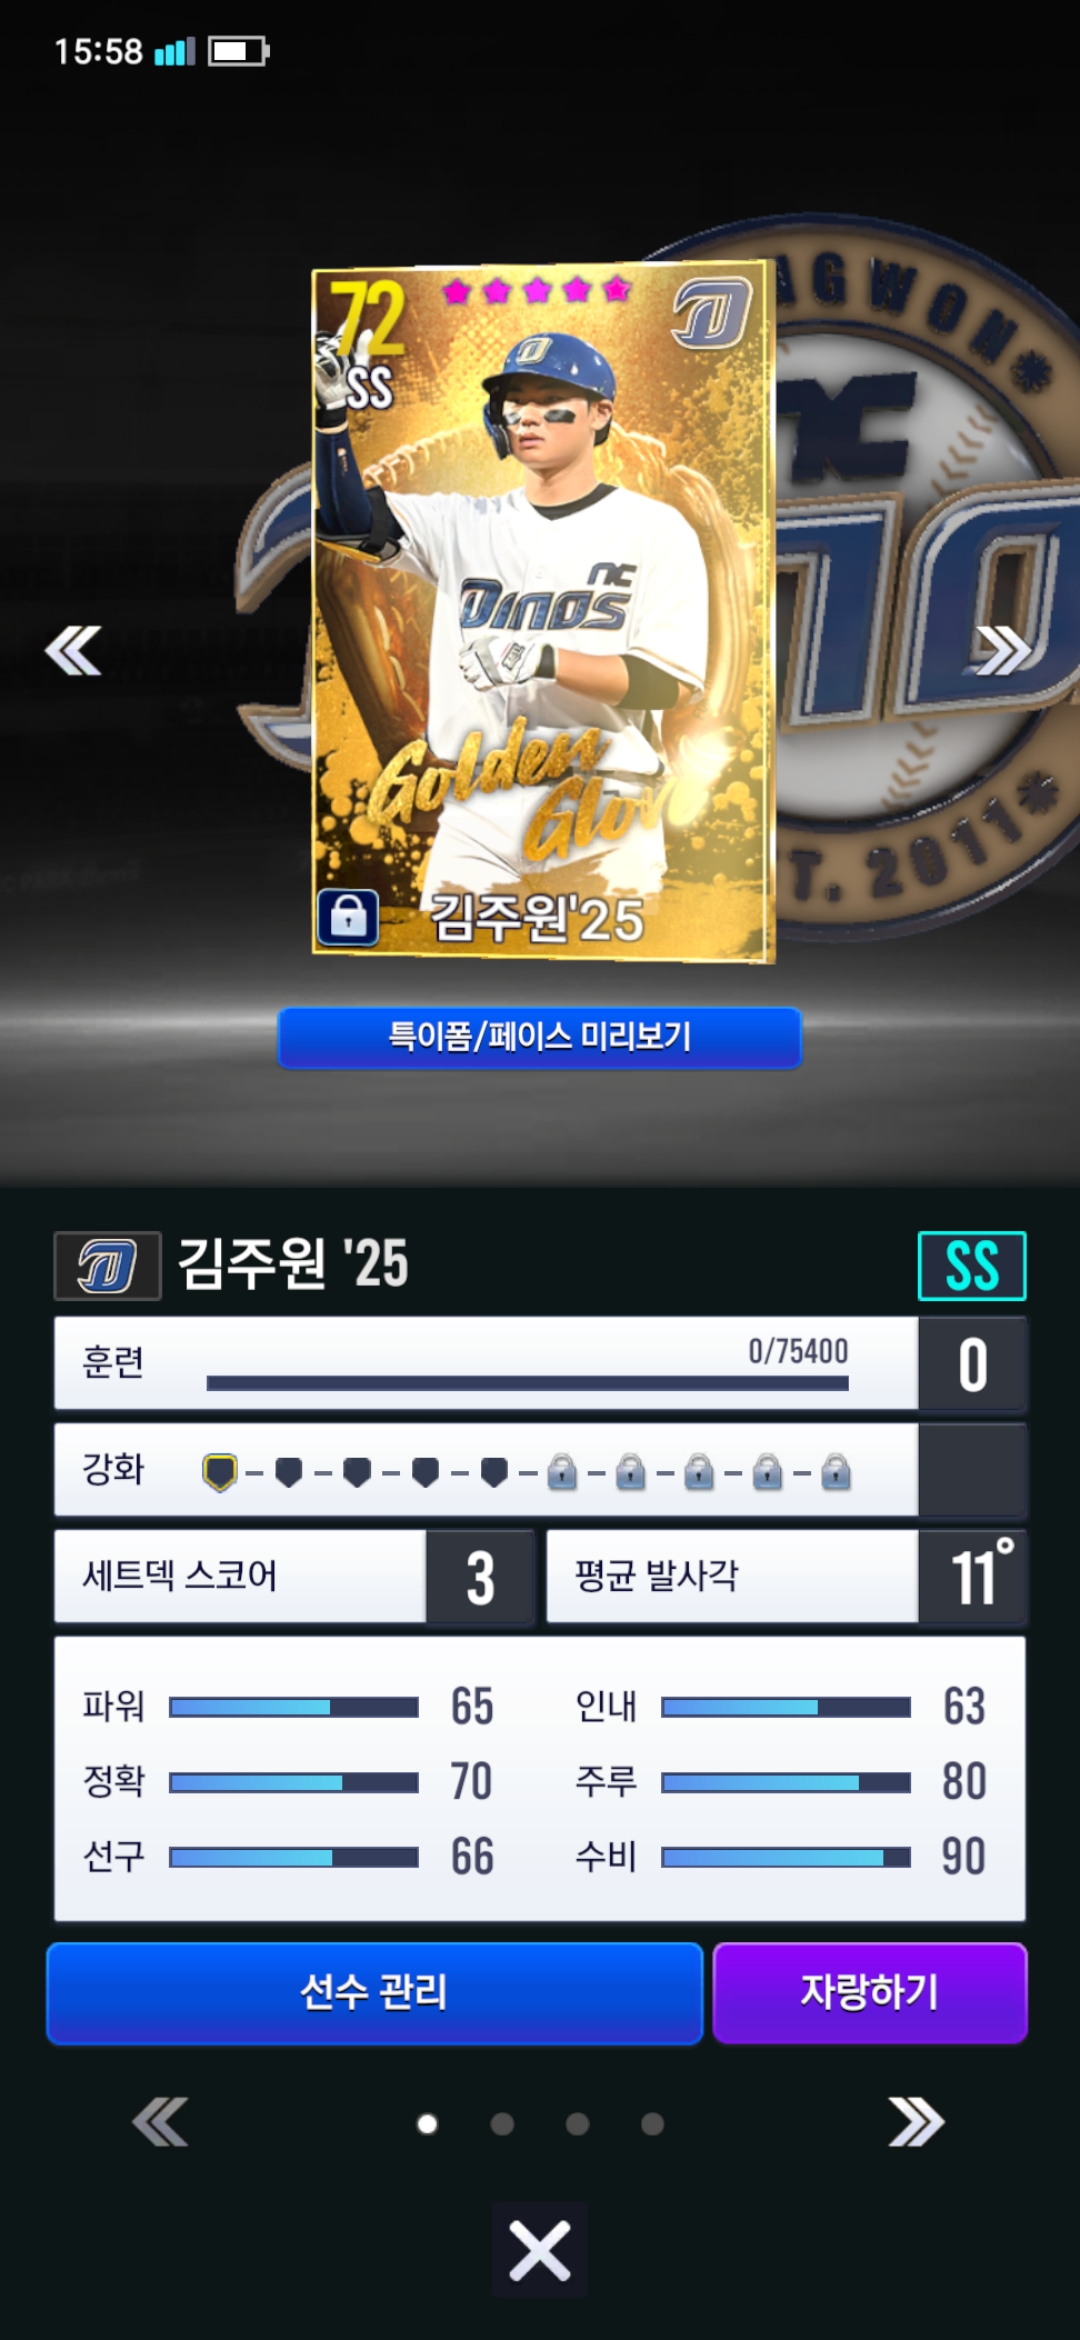The height and width of the screenshot is (2340, 1080).
Task: Tap the 평균 발사각 launch angle panel
Action: pos(786,1576)
